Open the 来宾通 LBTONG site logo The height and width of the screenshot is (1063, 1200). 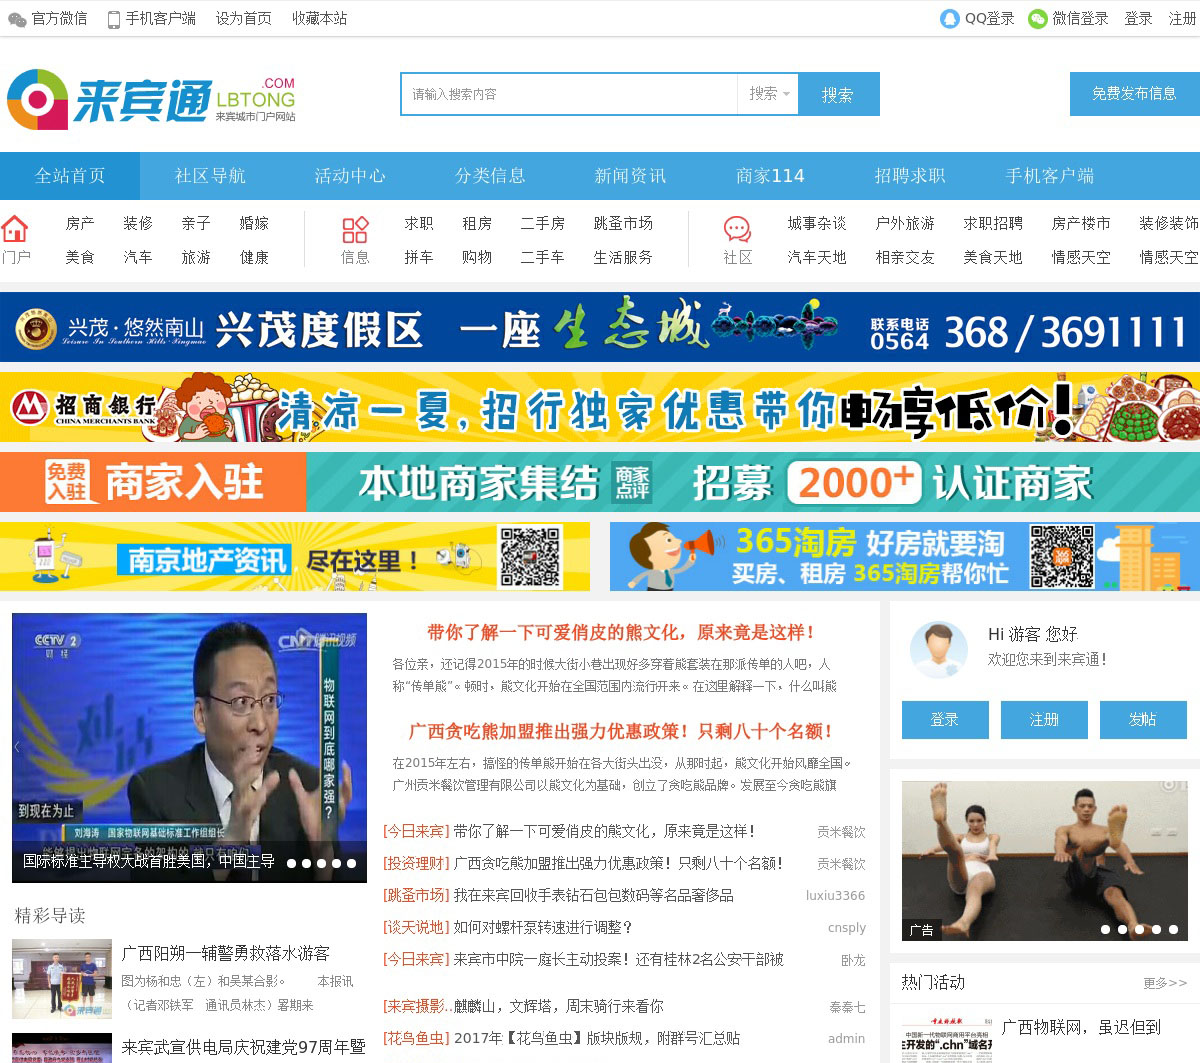(x=152, y=99)
